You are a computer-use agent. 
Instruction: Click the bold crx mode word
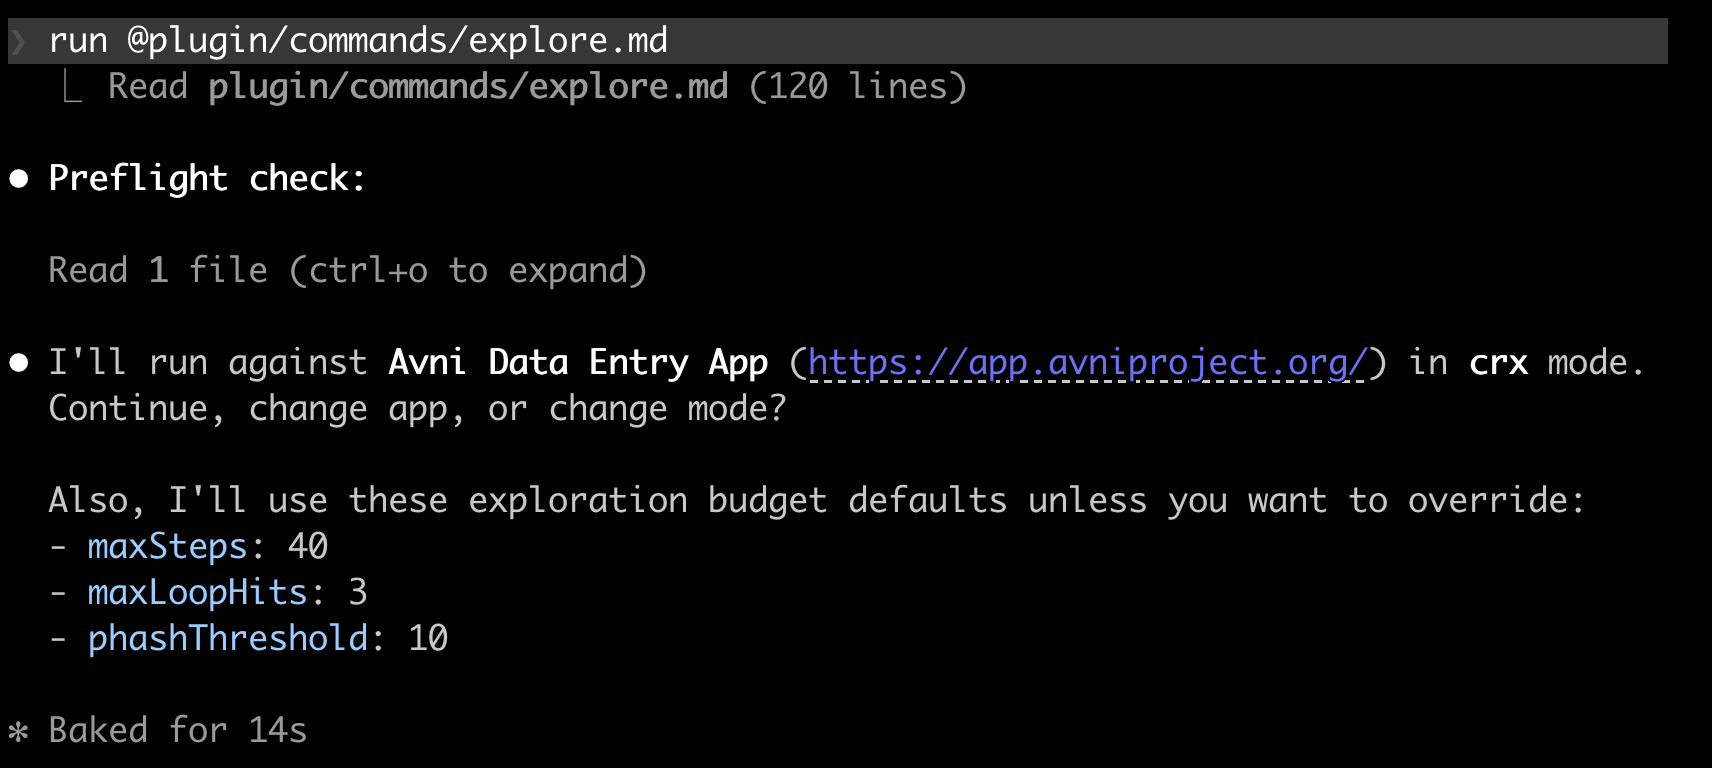click(x=1498, y=362)
